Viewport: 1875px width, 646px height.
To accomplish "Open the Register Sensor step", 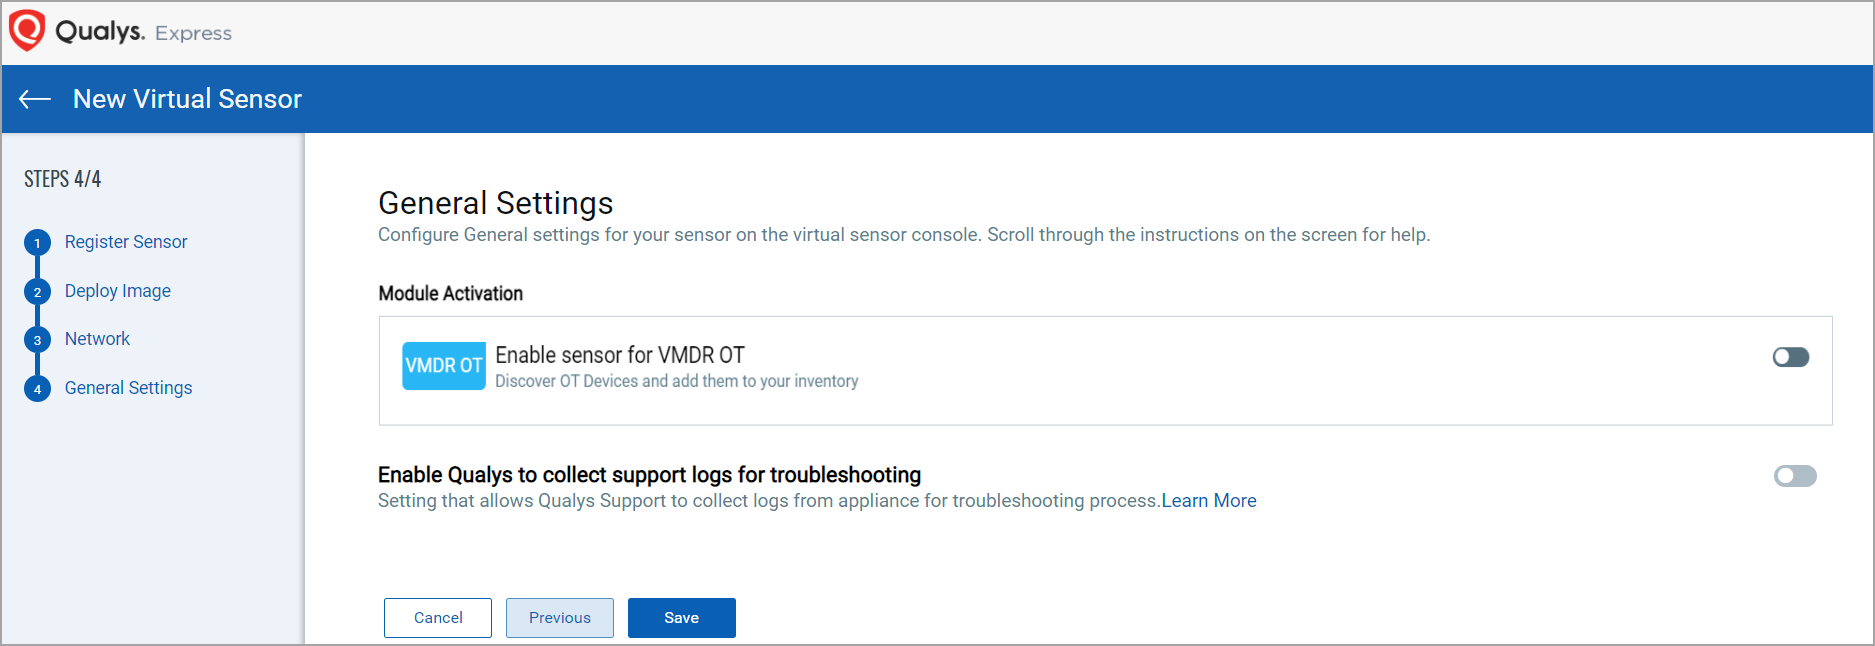I will tap(126, 242).
